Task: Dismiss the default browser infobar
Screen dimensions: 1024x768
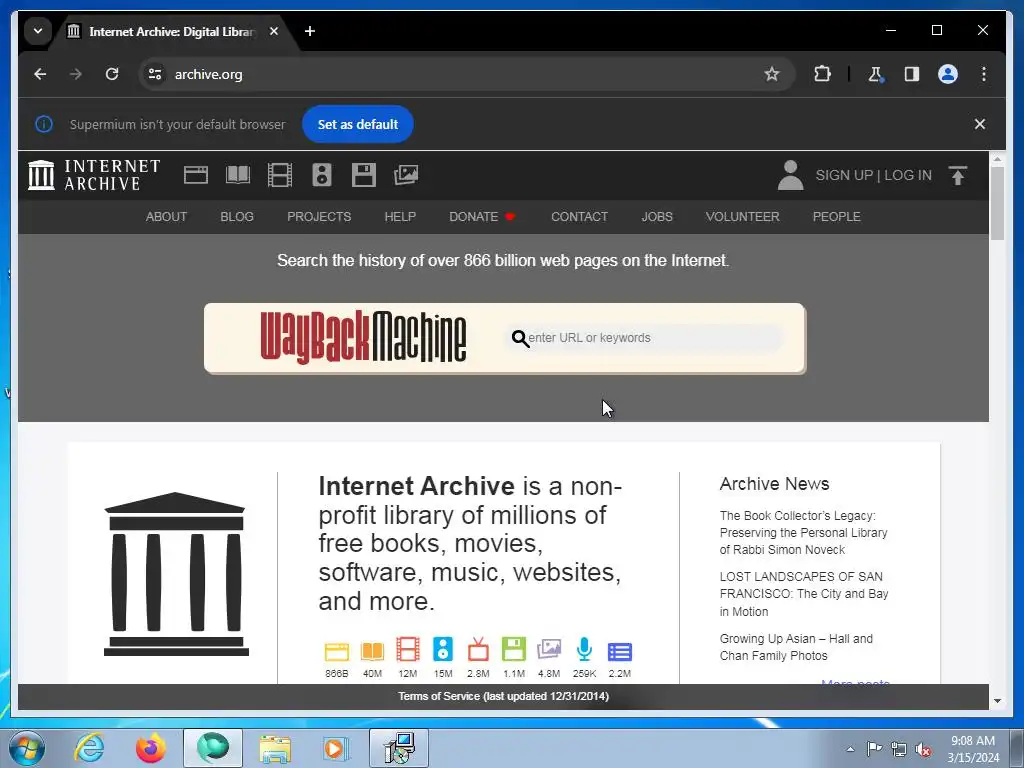Action: coord(980,124)
